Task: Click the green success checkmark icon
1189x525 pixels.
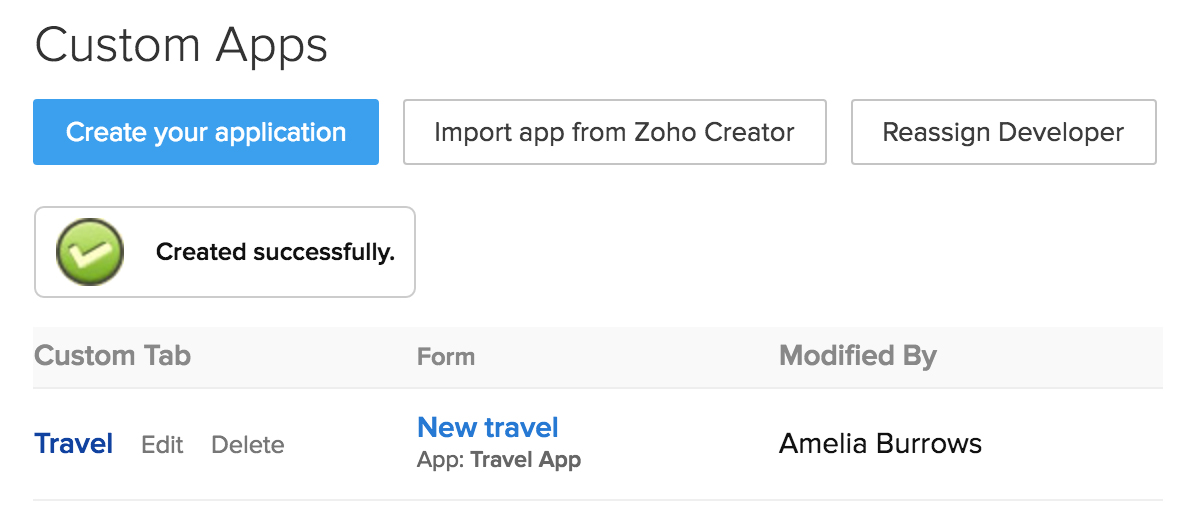Action: coord(90,252)
